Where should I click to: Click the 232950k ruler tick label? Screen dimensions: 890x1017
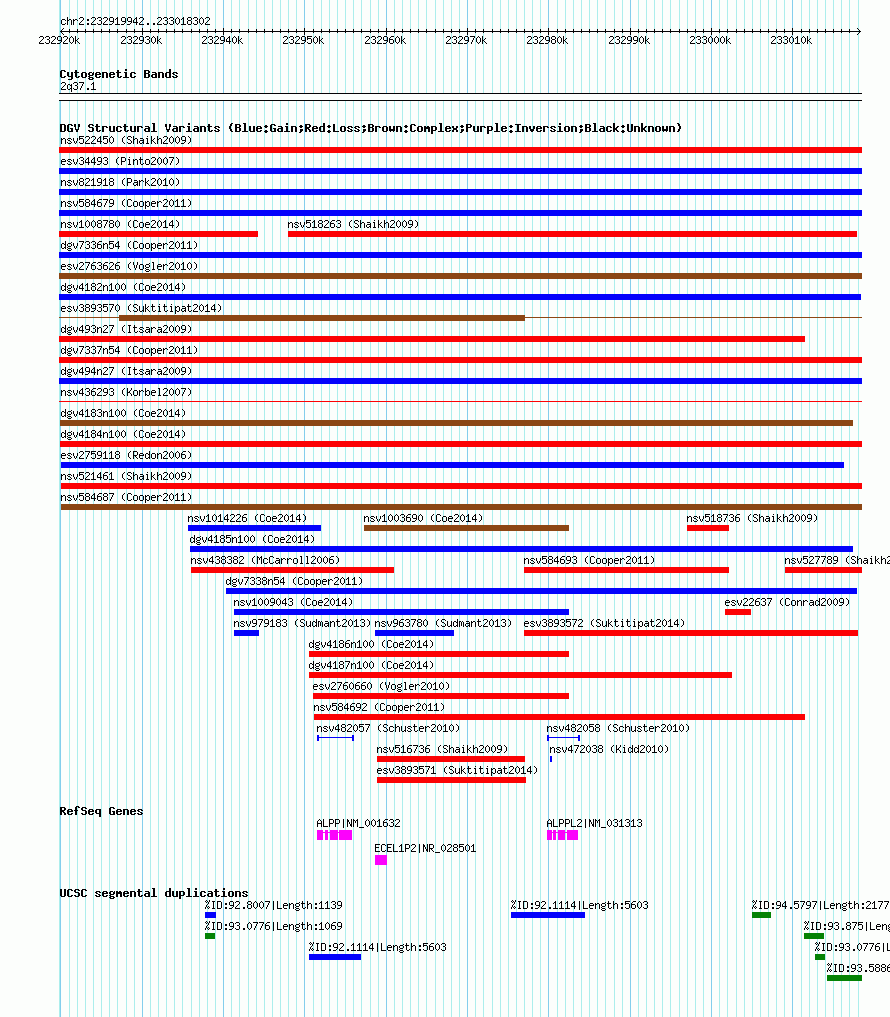303,40
